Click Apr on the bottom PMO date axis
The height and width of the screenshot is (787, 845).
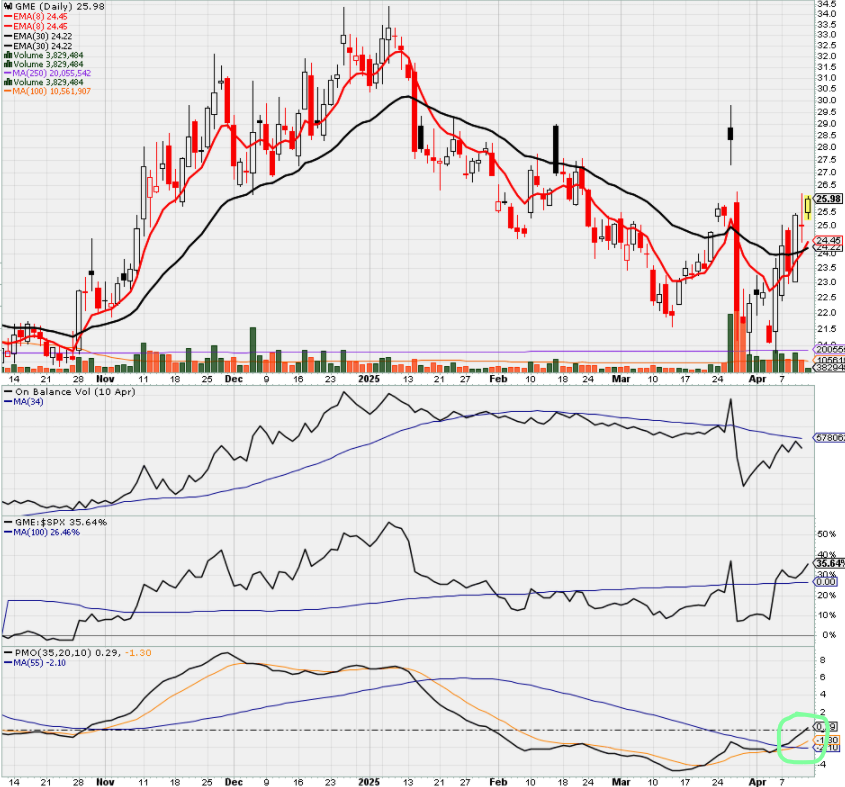coord(758,782)
